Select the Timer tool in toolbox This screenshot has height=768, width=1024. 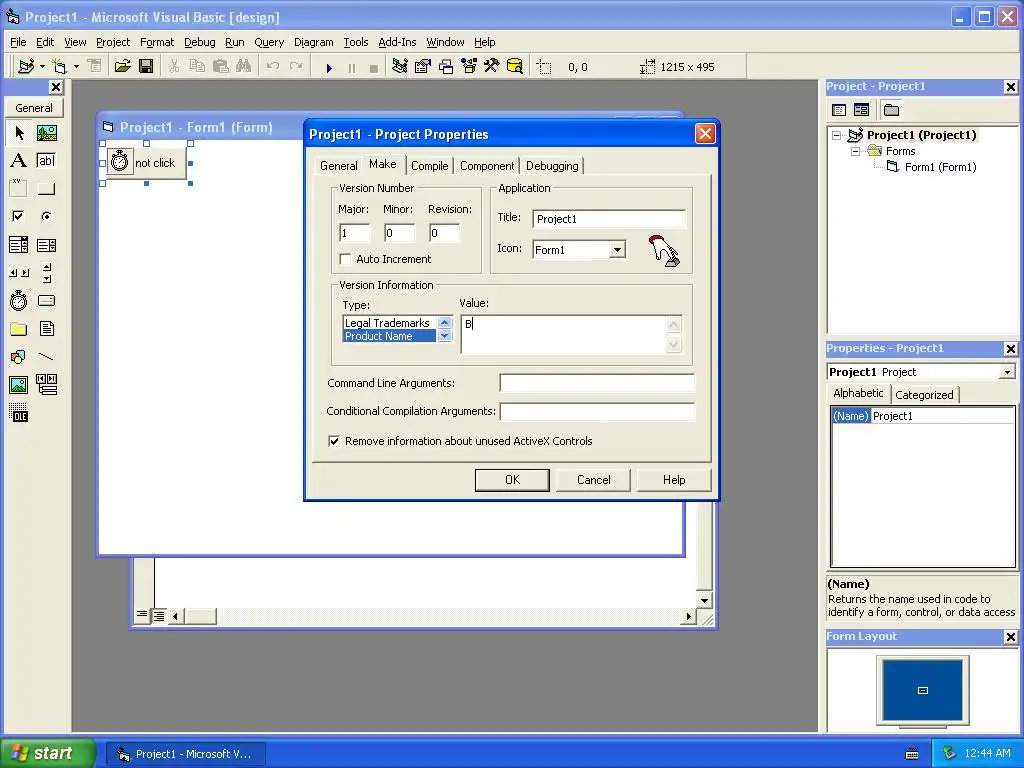(19, 300)
